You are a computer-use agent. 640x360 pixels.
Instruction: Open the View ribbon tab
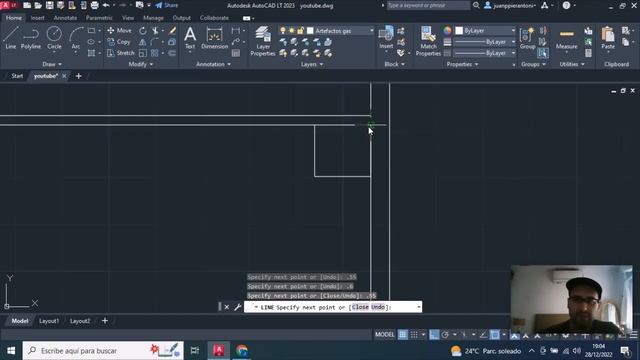[x=128, y=18]
